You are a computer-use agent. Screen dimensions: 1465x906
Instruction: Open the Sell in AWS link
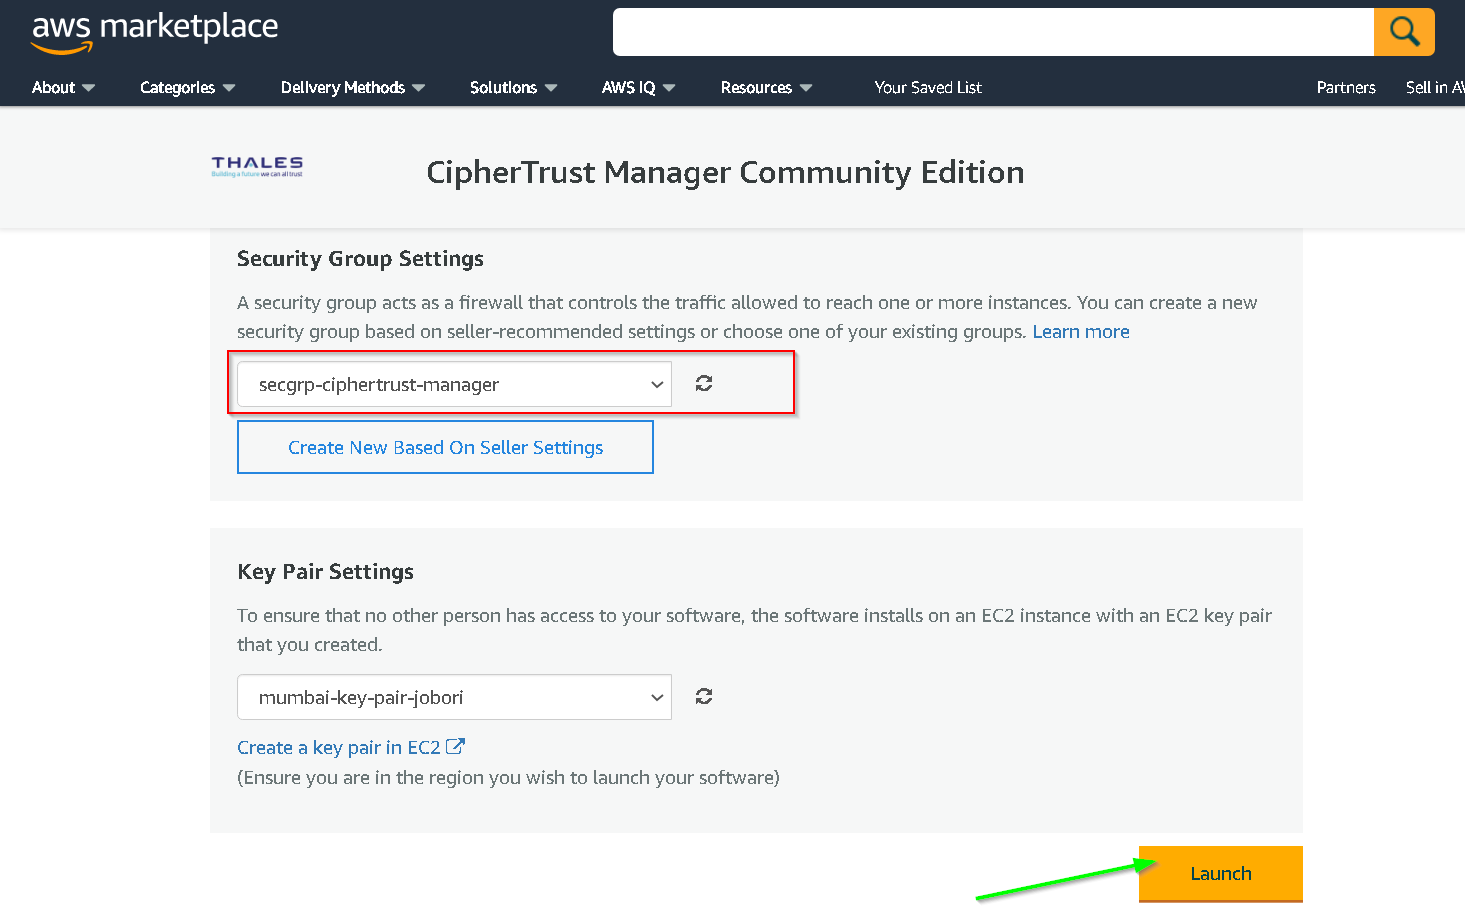coord(1435,88)
